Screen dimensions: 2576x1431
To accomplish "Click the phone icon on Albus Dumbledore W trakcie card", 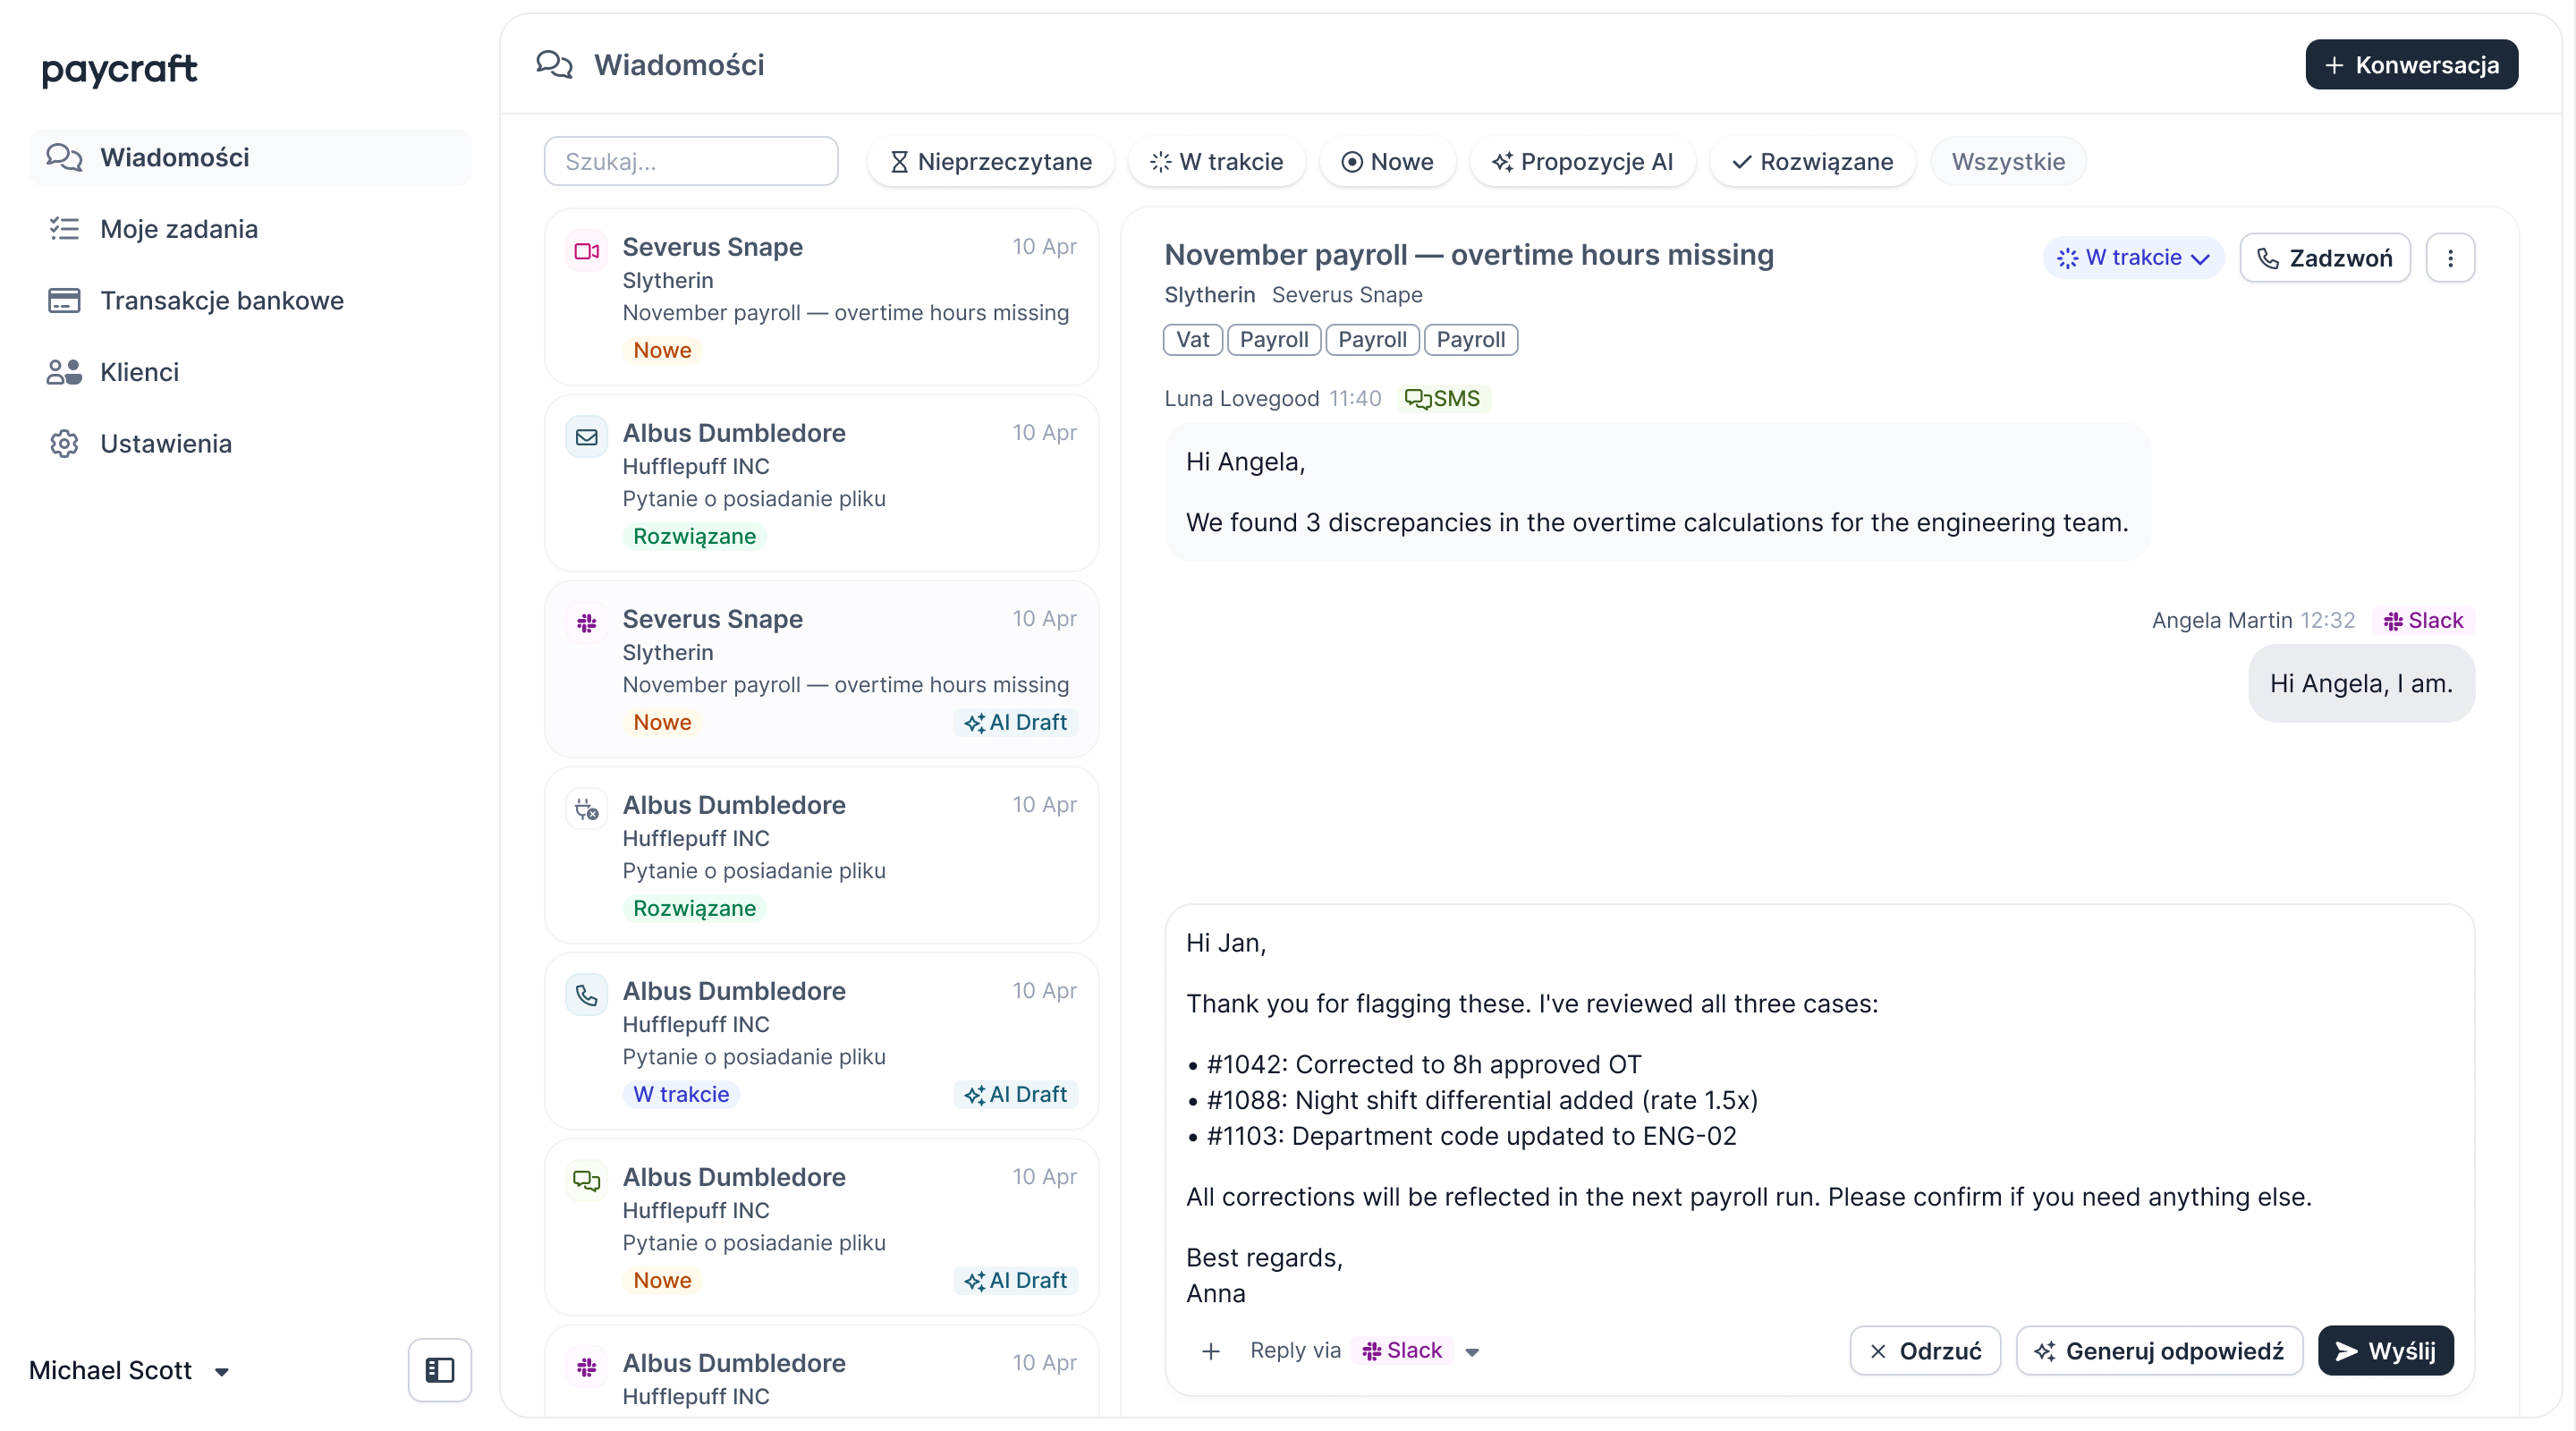I will [587, 995].
